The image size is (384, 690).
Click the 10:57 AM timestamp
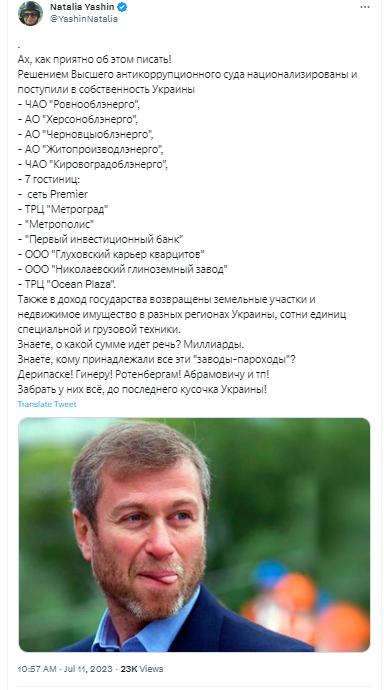tap(37, 669)
